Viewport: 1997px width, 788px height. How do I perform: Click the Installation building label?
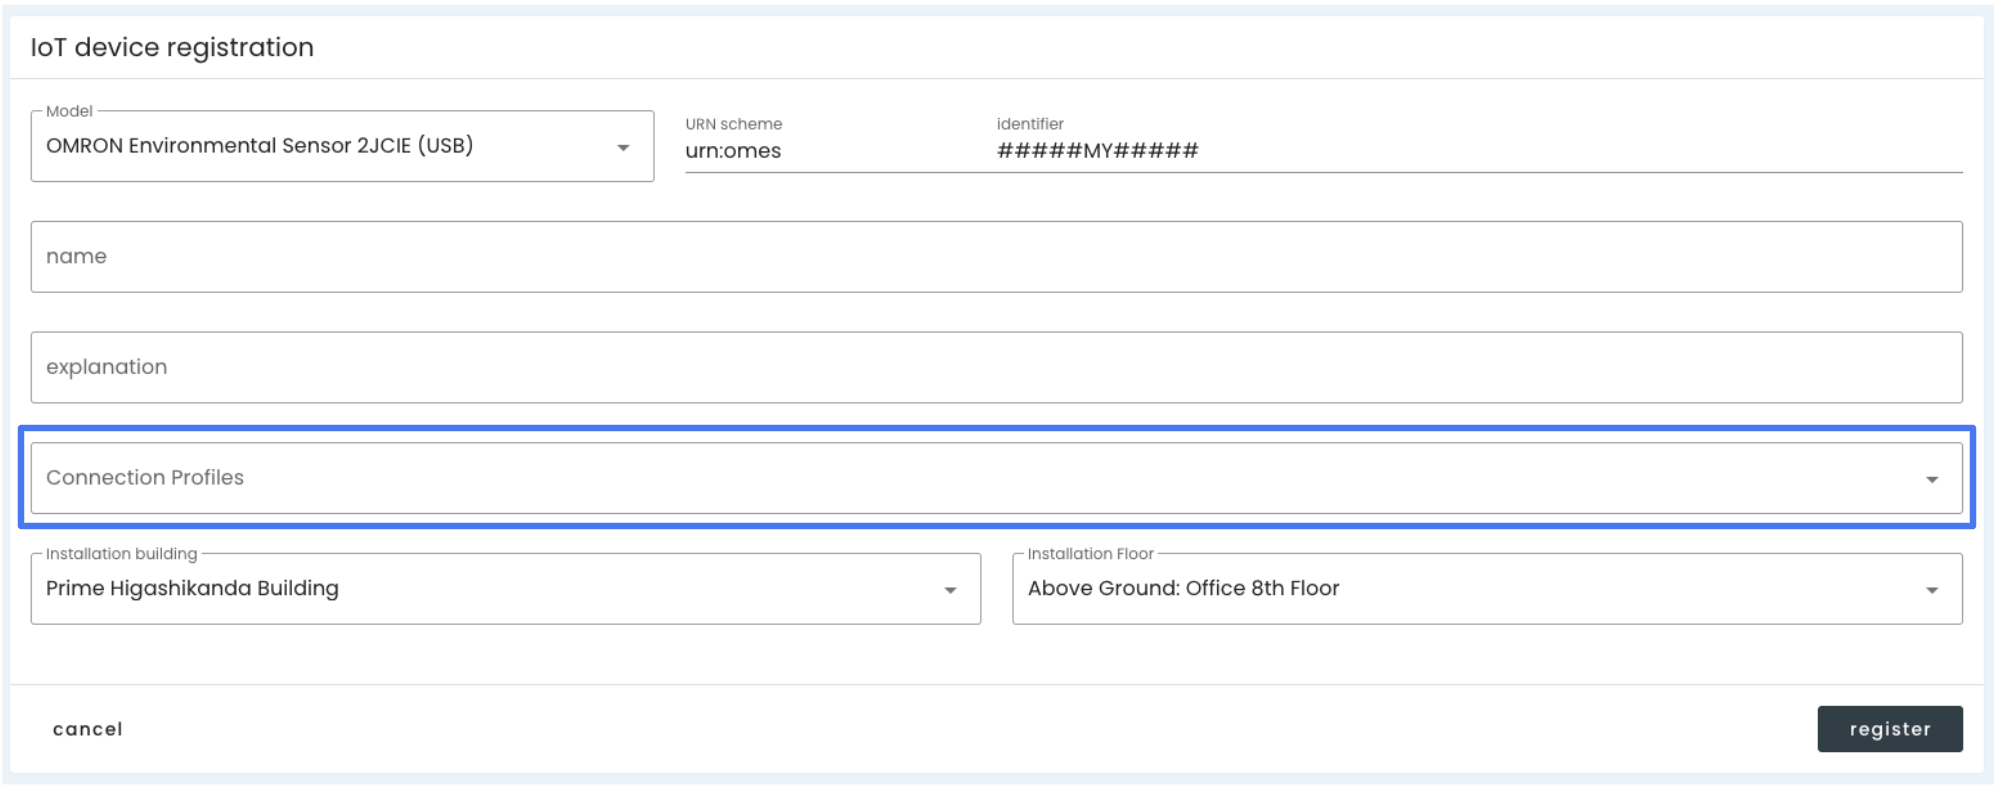pos(121,554)
